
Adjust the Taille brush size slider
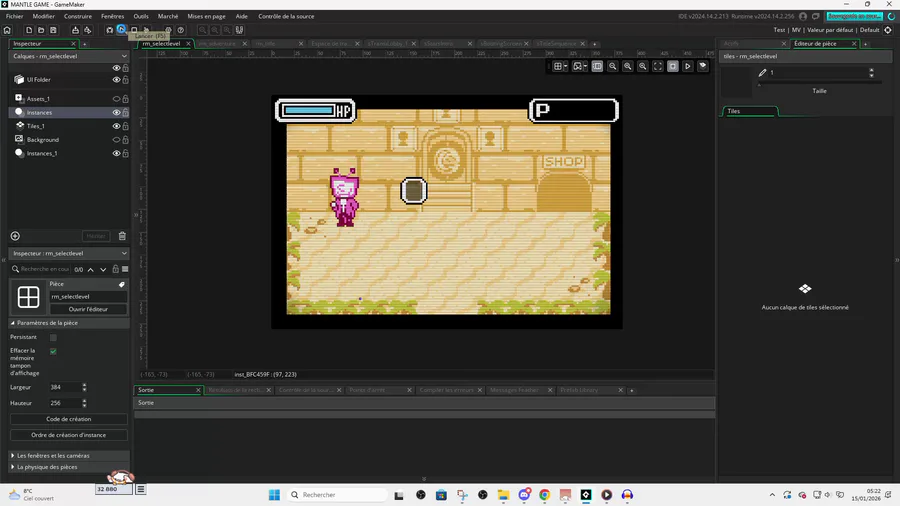[x=819, y=84]
